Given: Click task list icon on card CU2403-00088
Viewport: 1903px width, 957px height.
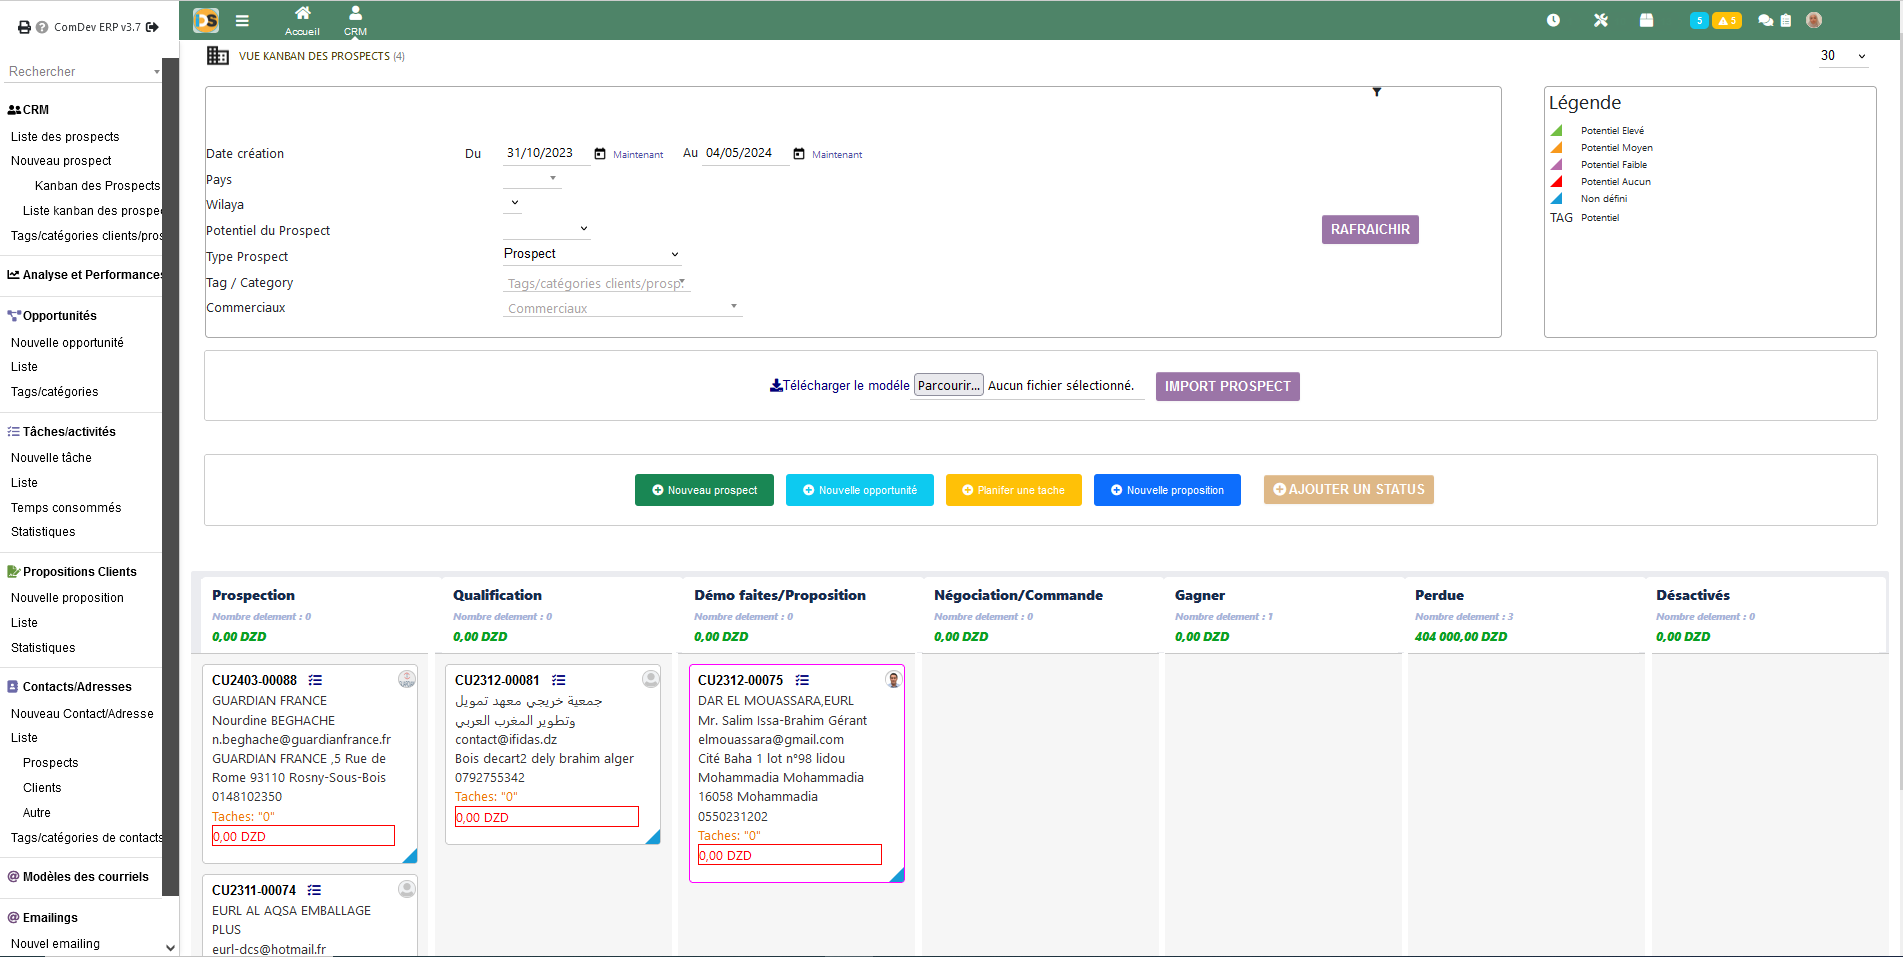Looking at the screenshot, I should 315,680.
